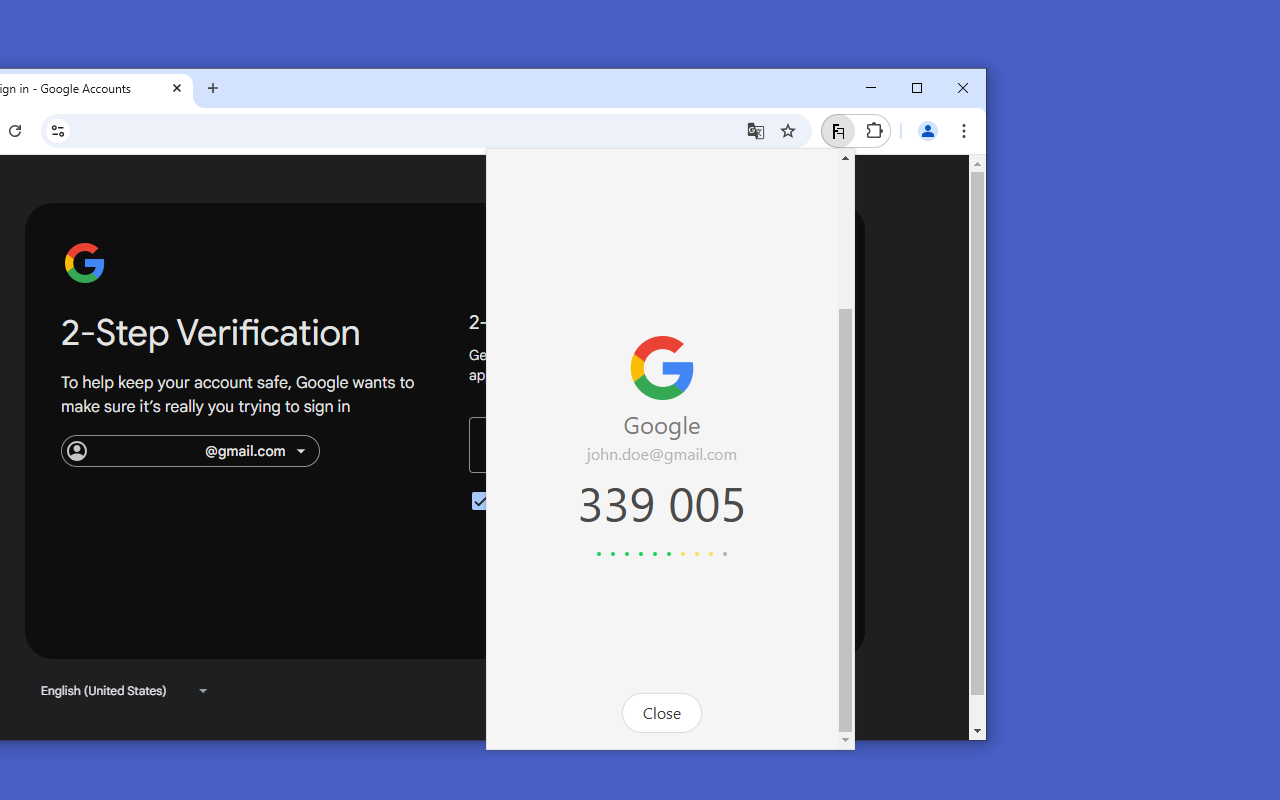Close the Chrome window
The image size is (1280, 800).
tap(963, 88)
